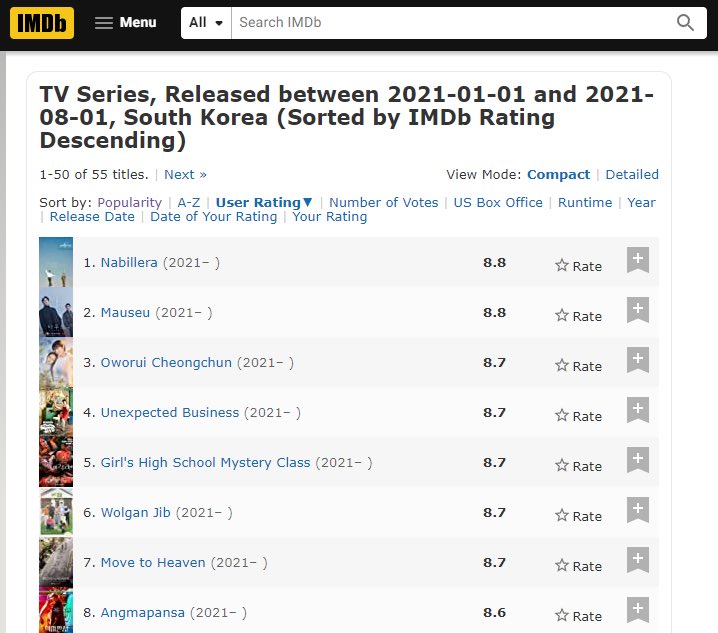
Task: Click the Wolgan Jib poster thumbnail
Action: pyautogui.click(x=56, y=512)
